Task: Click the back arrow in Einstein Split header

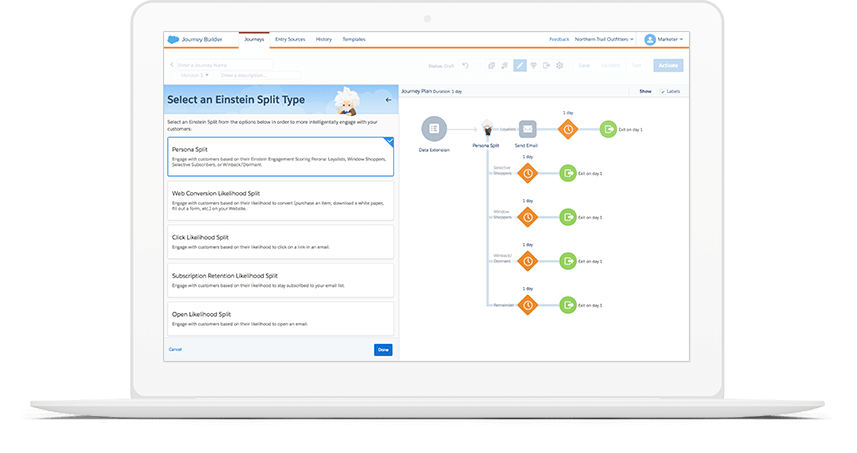Action: 388,100
